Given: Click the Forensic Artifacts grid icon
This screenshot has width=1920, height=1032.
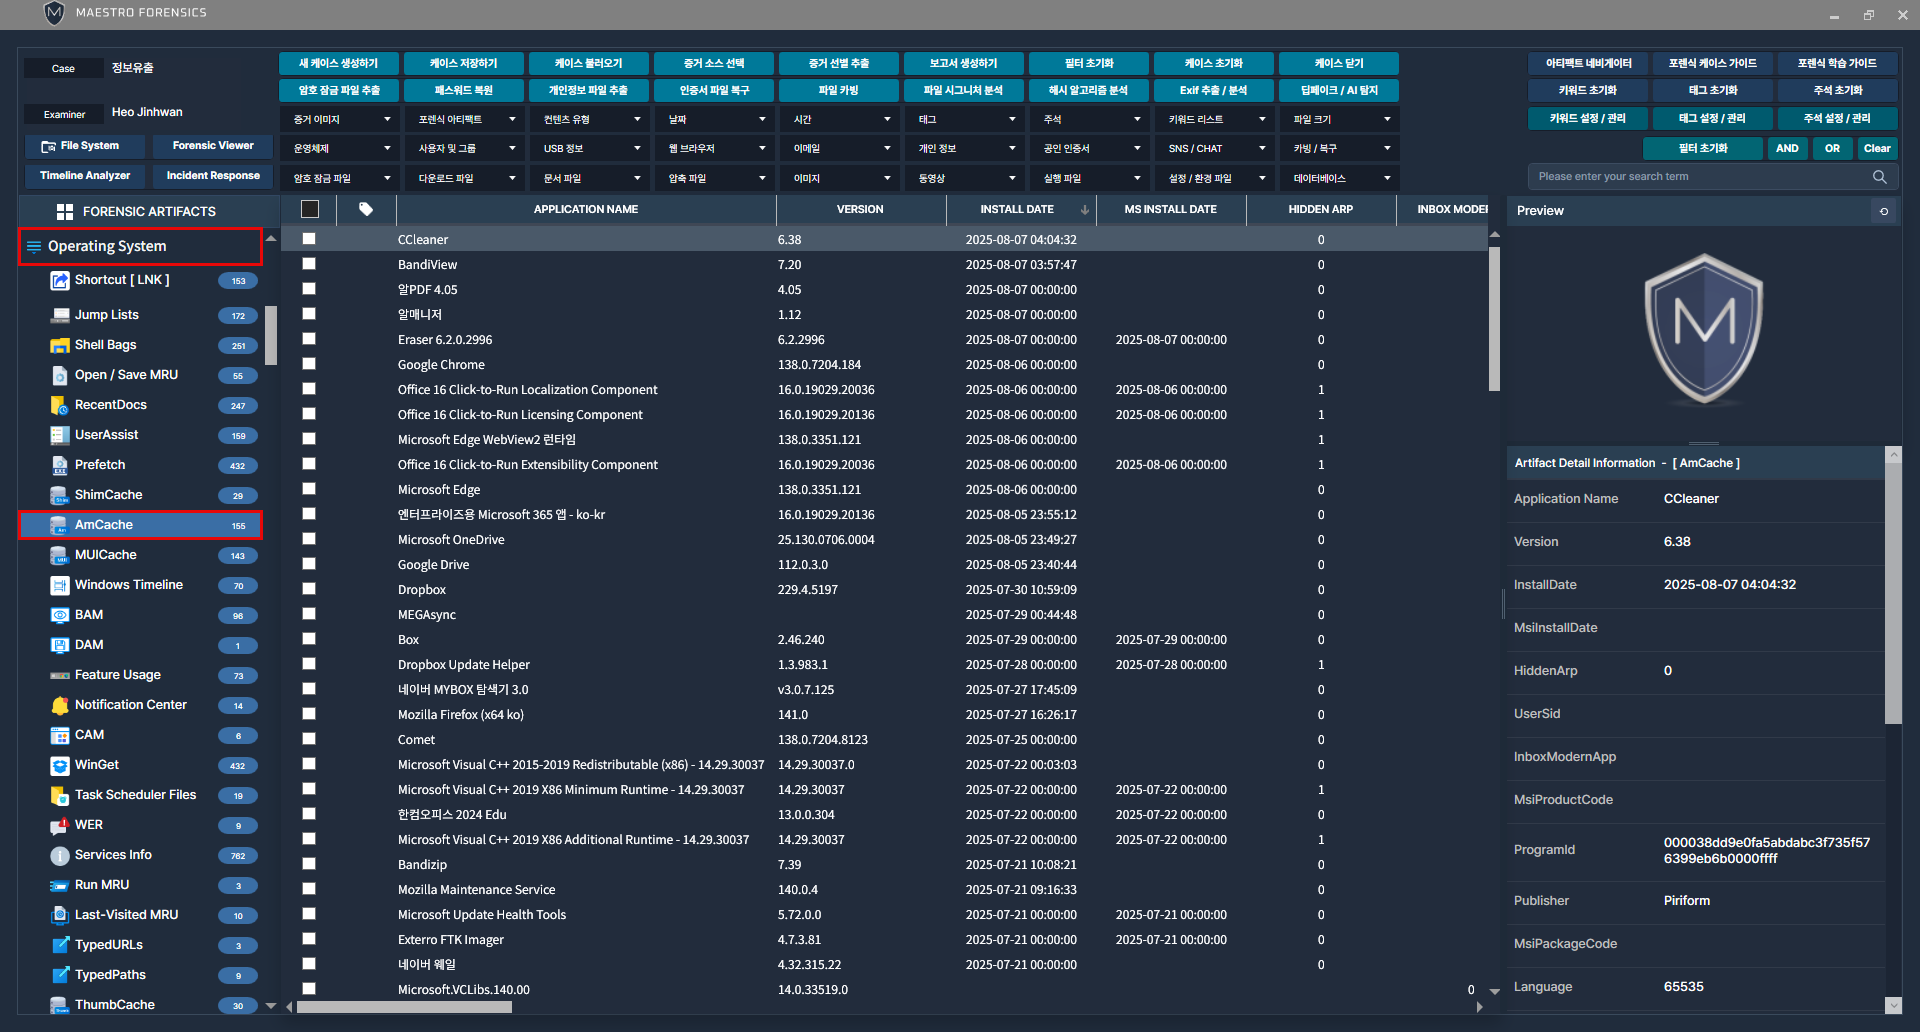Looking at the screenshot, I should 65,212.
